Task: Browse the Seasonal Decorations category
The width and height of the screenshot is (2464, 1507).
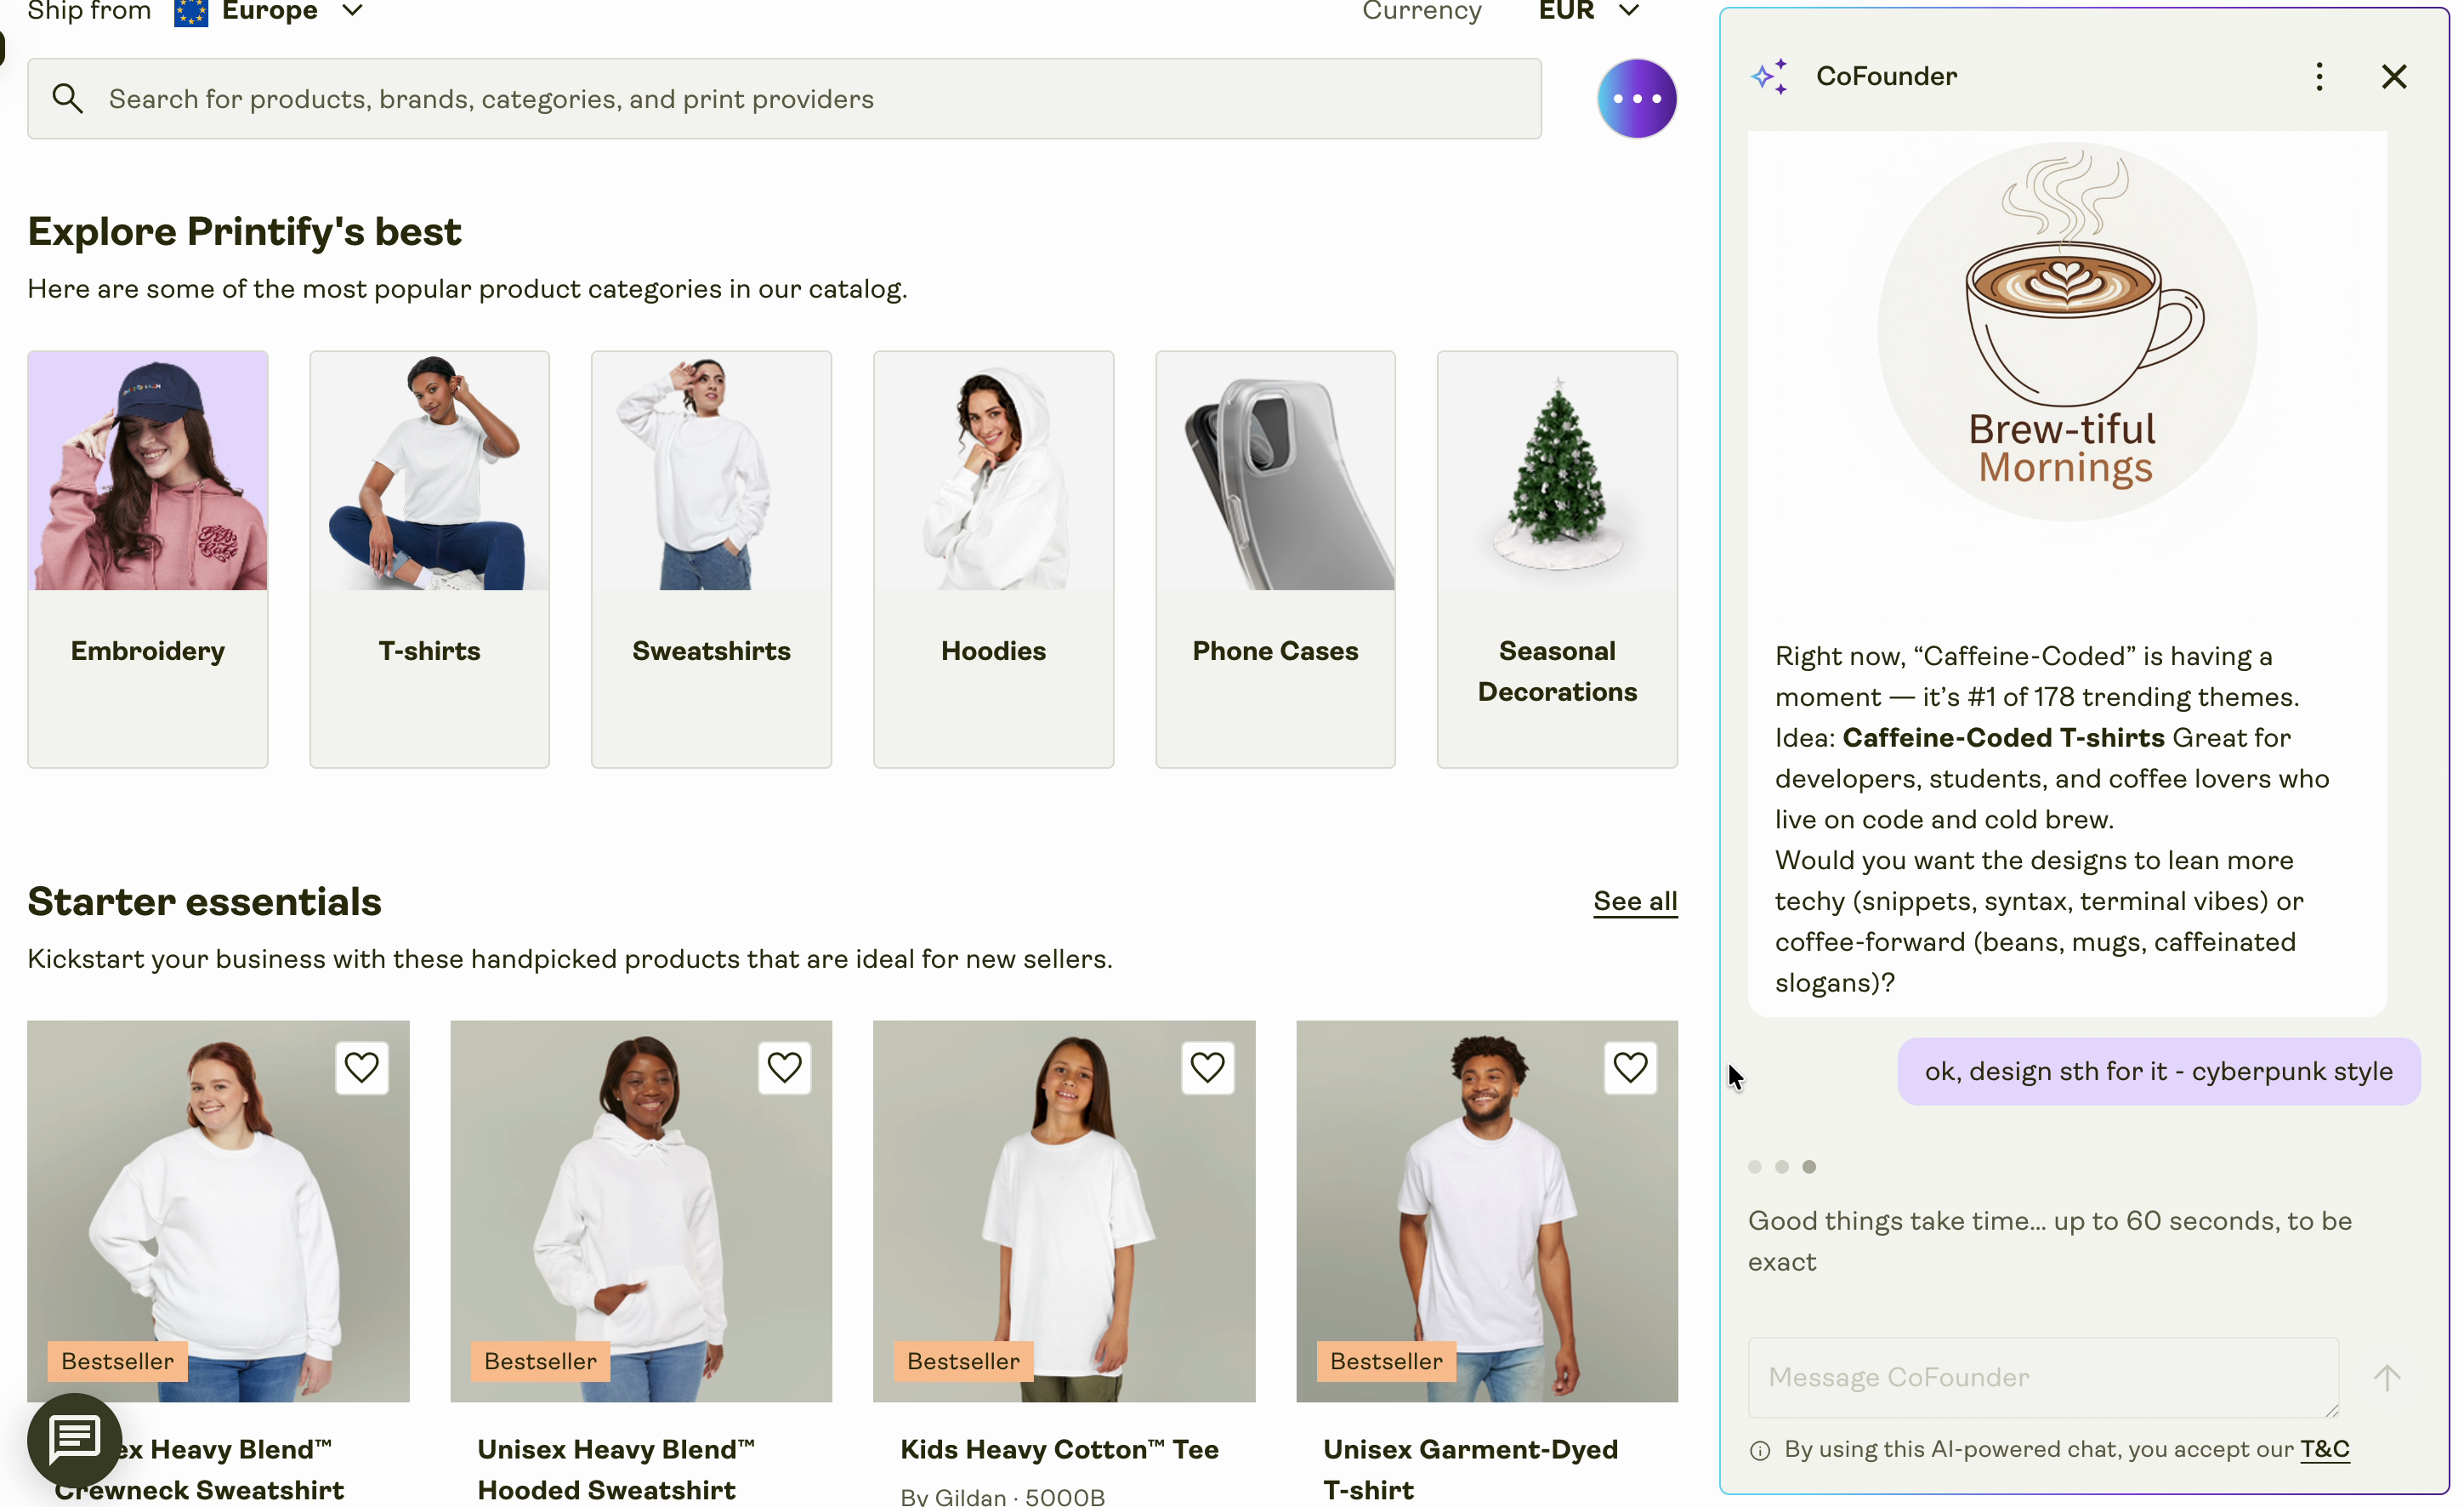Action: (x=1557, y=558)
